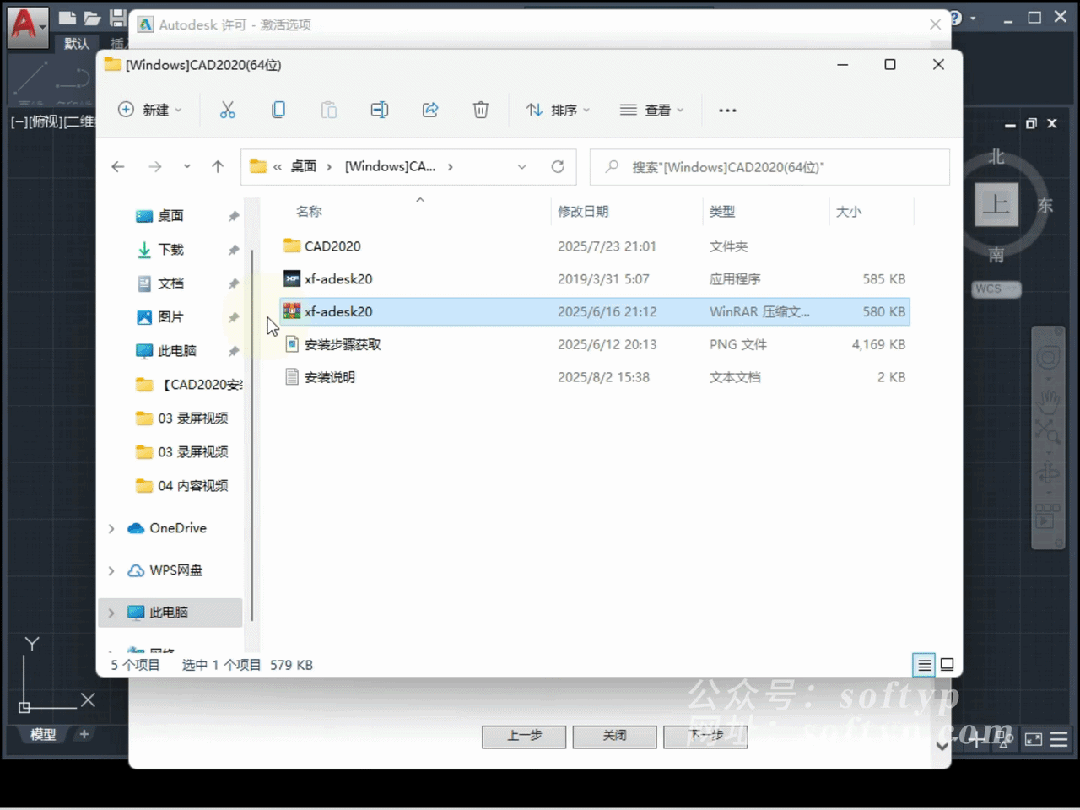Click the Share icon in Explorer toolbar
Screen dimensions: 1080x810
tap(430, 110)
